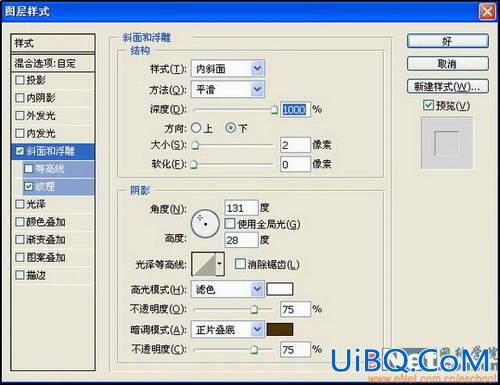Click the 新建样式 button

pos(448,87)
